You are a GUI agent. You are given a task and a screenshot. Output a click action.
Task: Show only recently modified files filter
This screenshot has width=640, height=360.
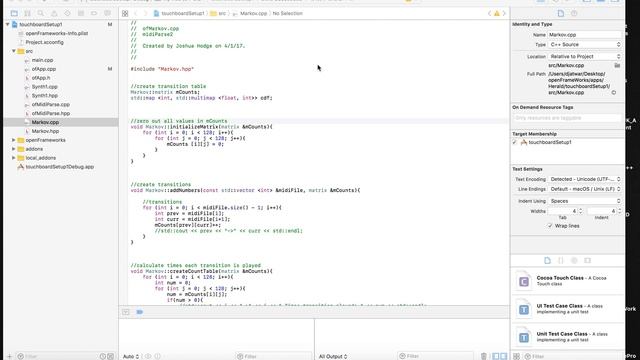[x=103, y=356]
